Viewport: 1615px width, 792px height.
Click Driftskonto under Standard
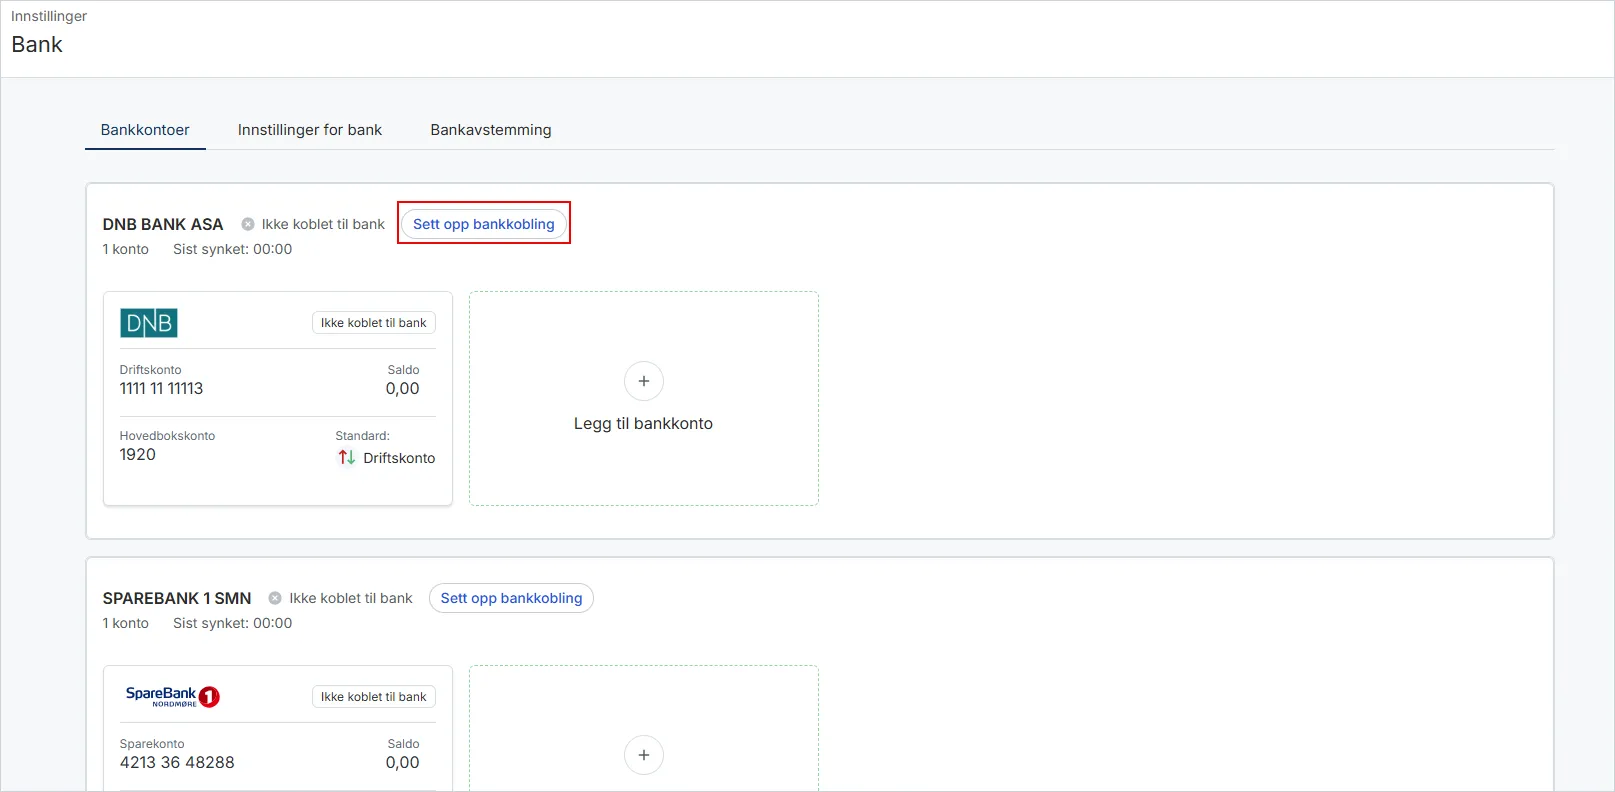click(x=399, y=458)
